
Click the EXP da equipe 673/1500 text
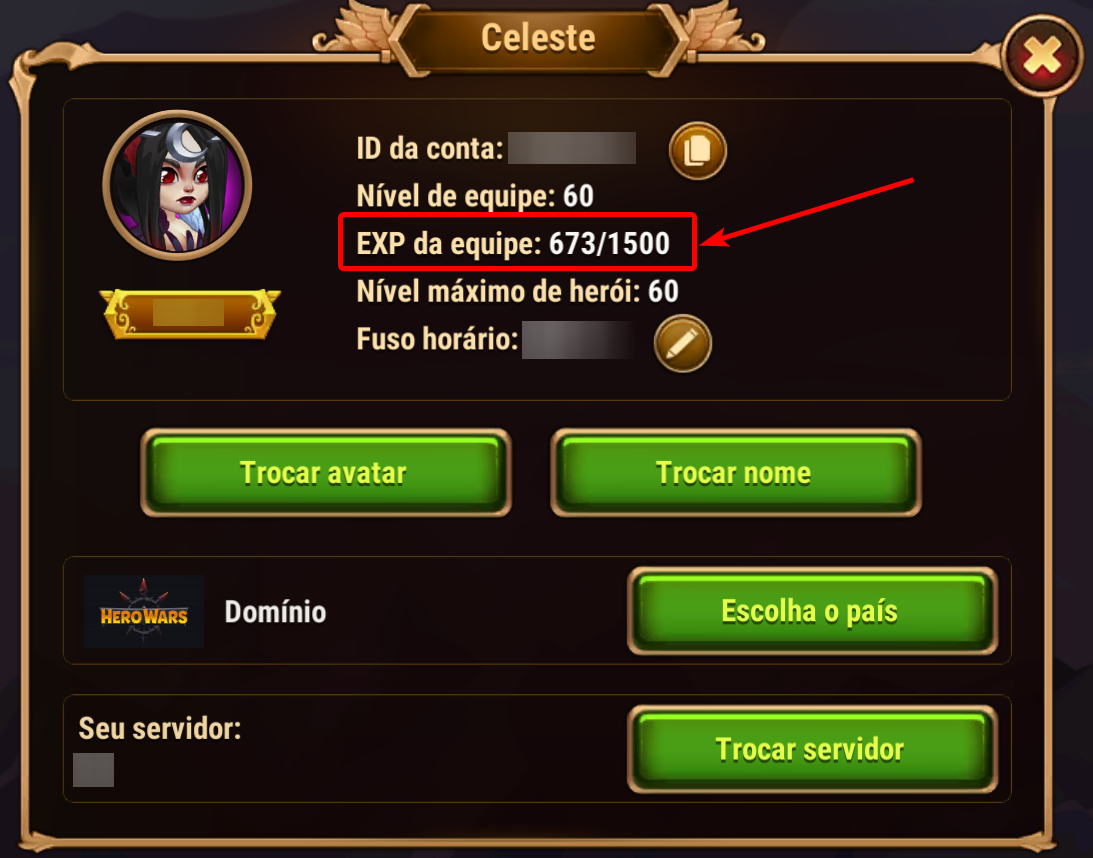coord(513,243)
